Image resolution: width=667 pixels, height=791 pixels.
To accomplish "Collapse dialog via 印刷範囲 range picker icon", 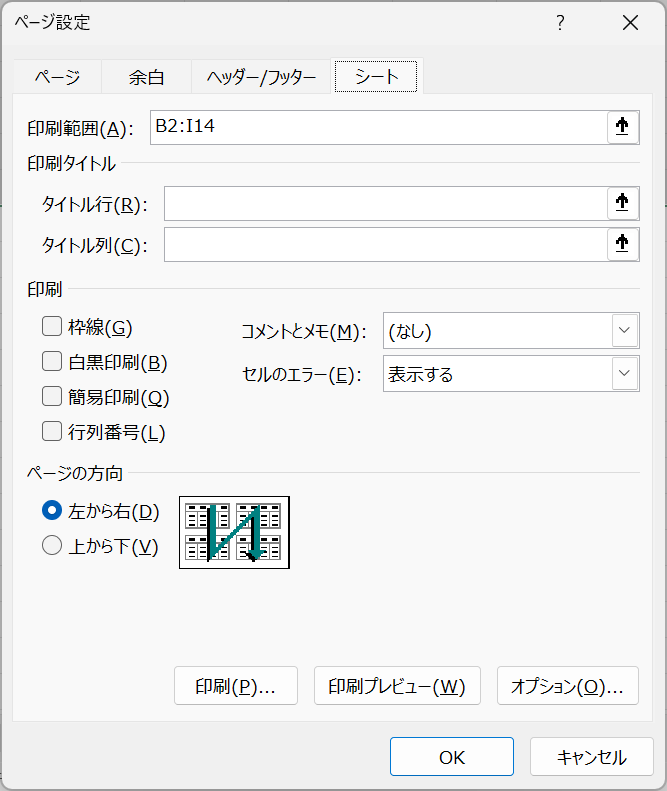I will click(x=623, y=127).
